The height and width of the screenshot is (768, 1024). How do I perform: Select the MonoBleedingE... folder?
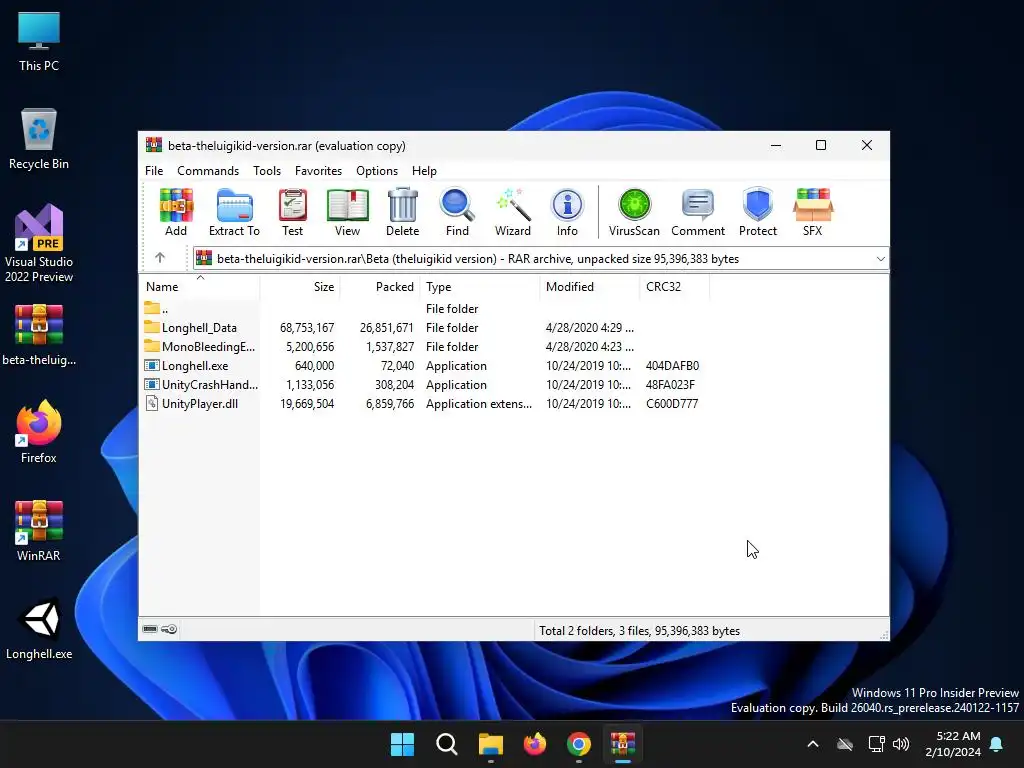coord(424,346)
